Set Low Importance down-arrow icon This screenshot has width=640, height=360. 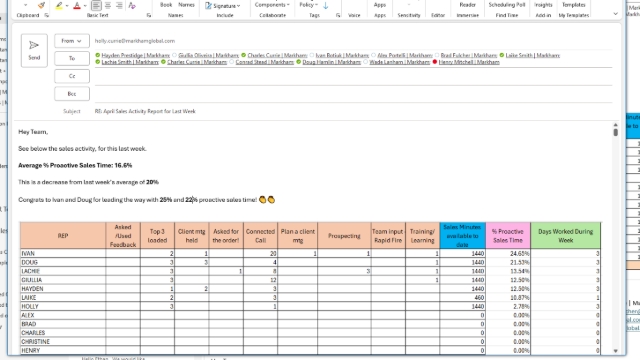tap(326, 6)
